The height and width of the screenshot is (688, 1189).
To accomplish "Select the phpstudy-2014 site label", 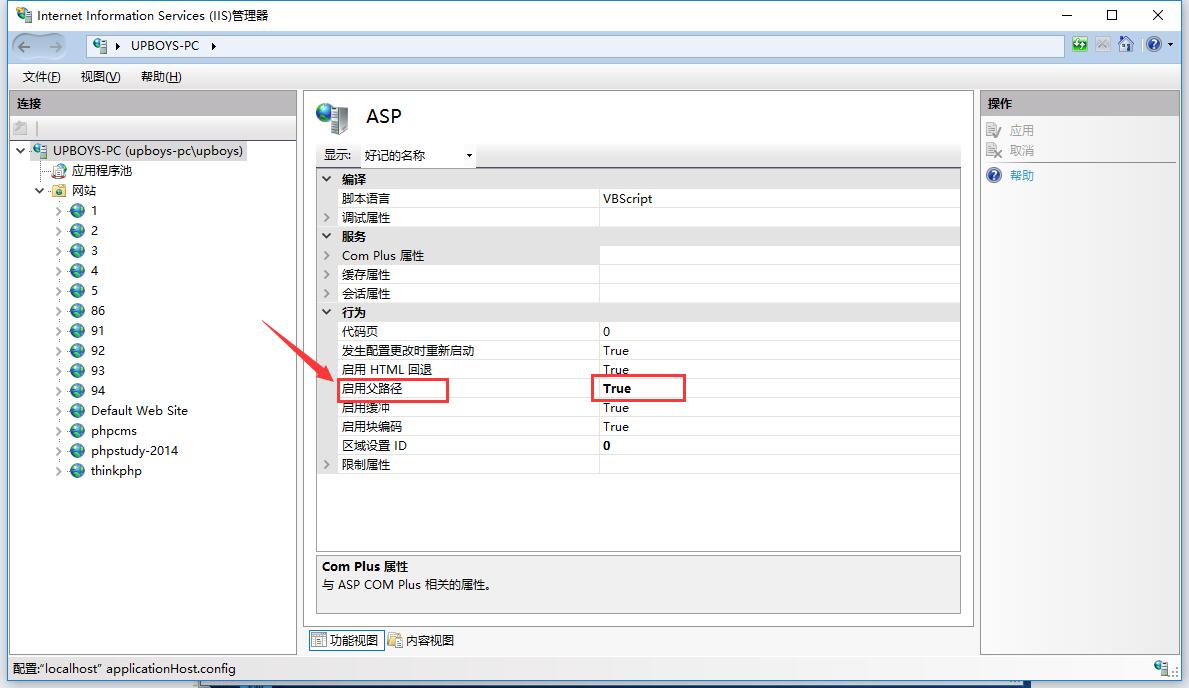I will coord(134,451).
